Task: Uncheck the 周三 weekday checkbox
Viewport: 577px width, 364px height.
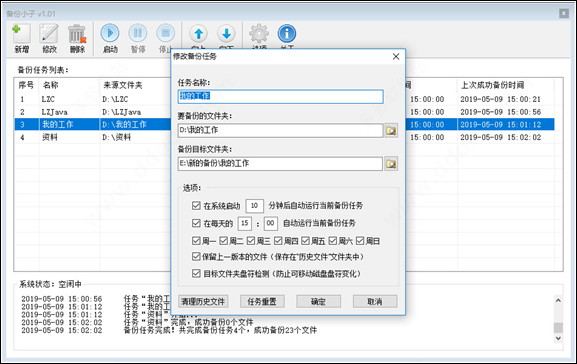Action: tap(251, 241)
